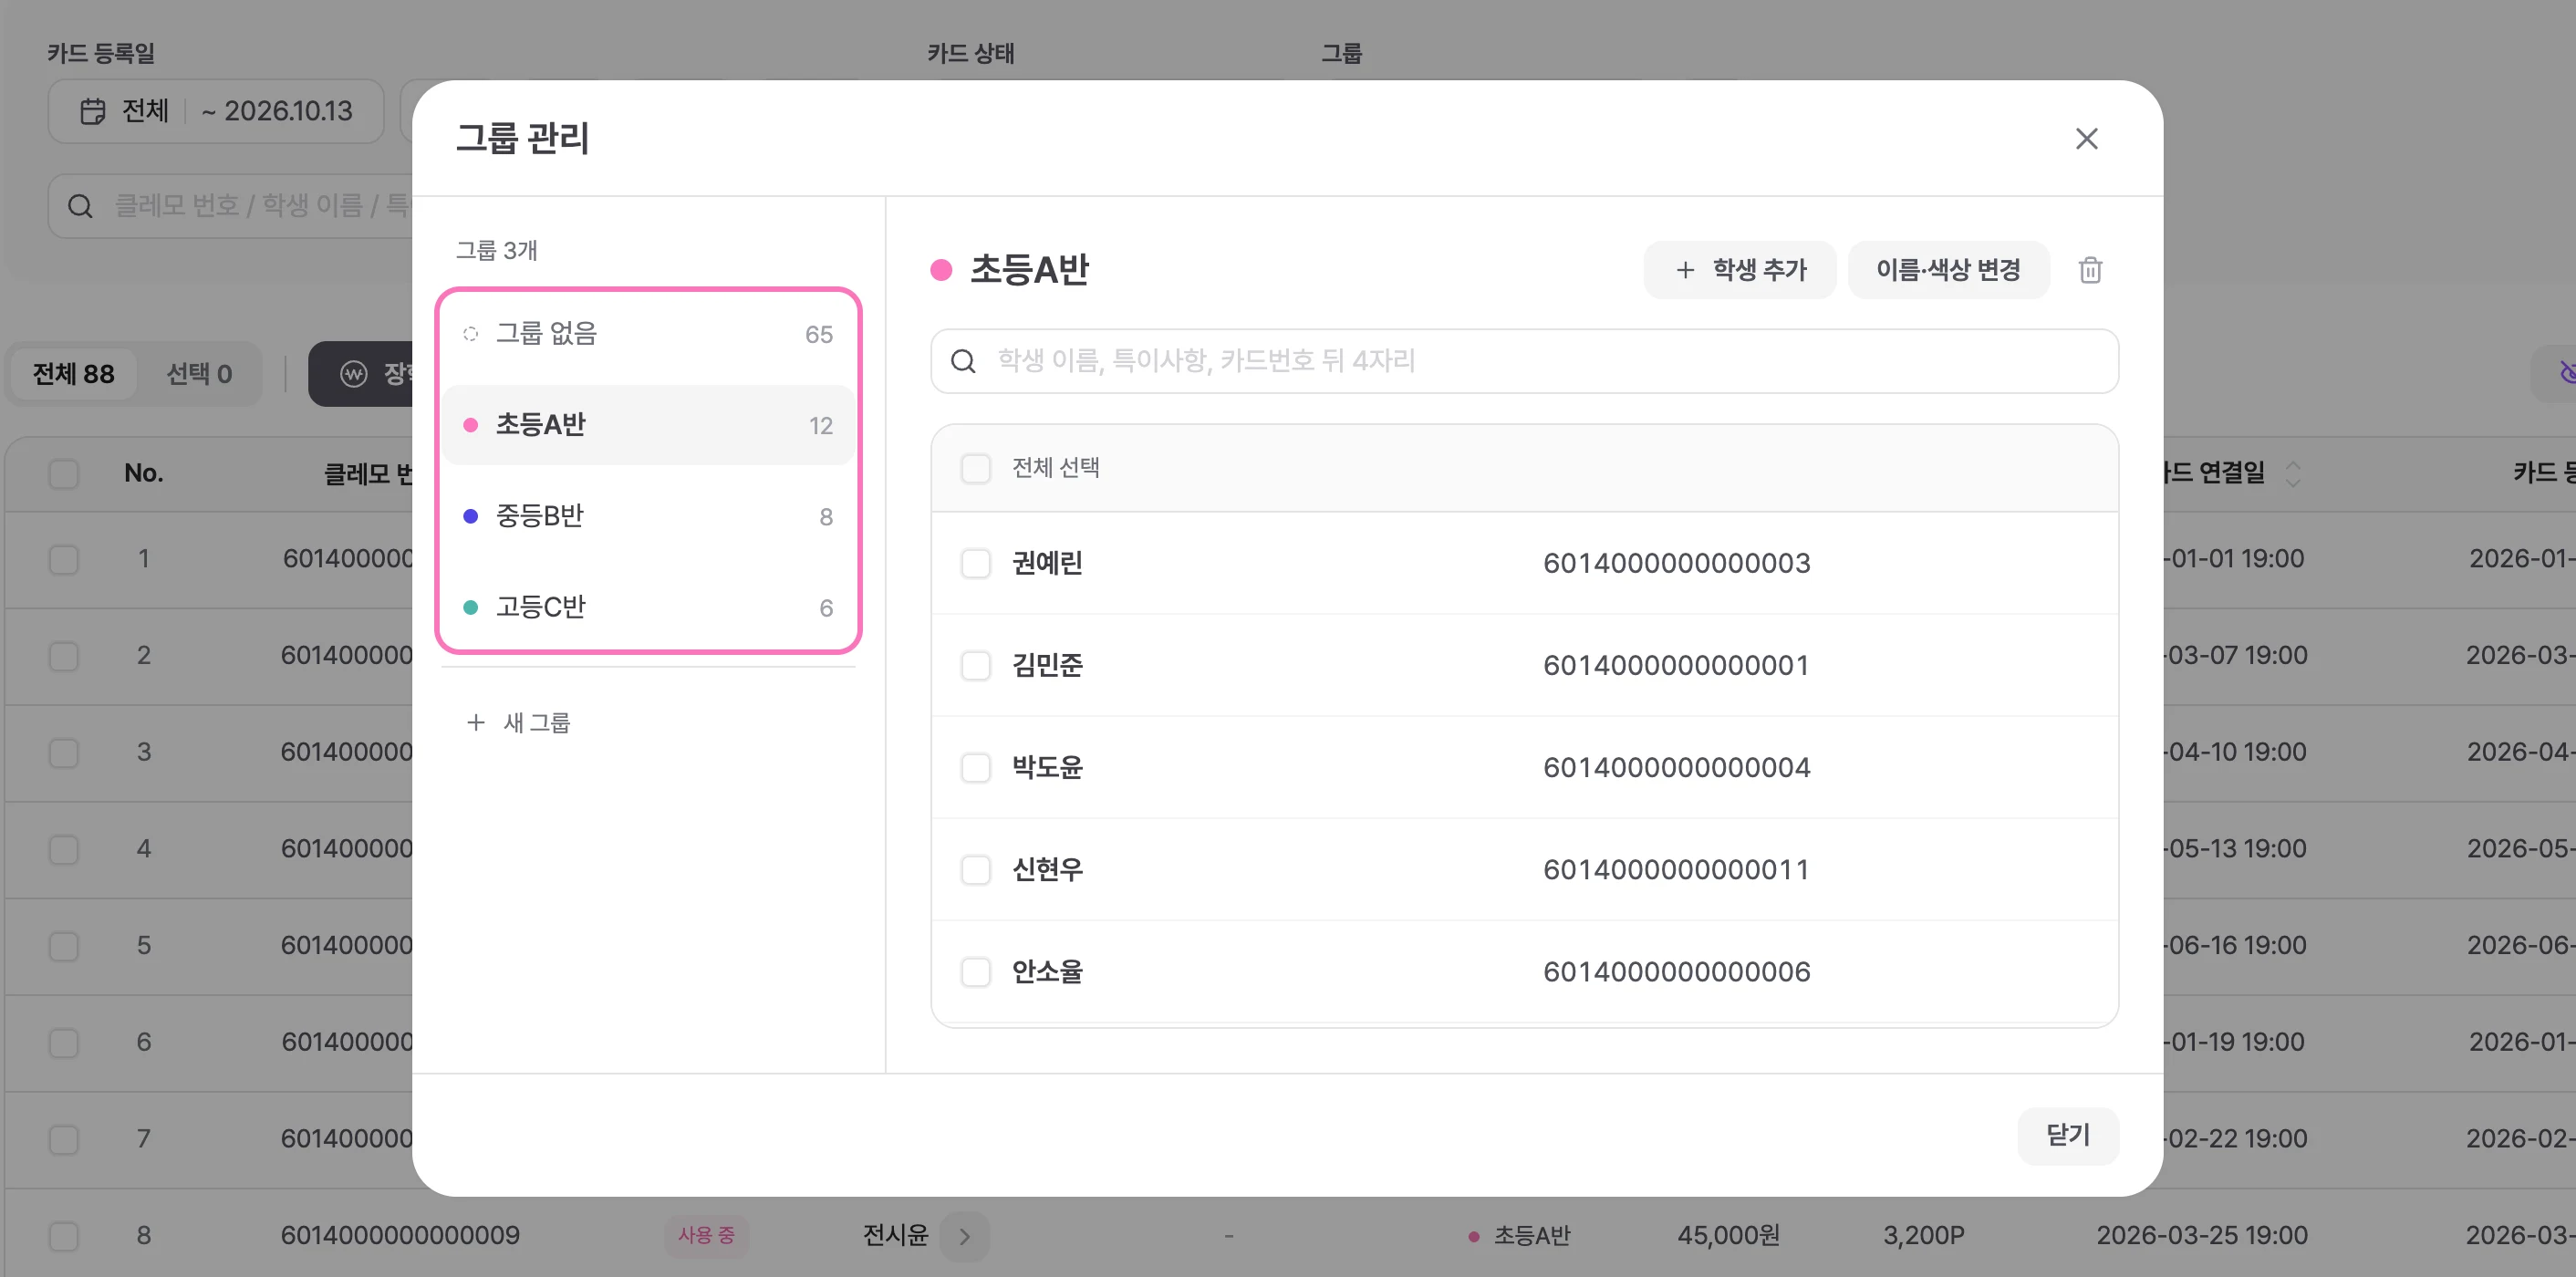Image resolution: width=2576 pixels, height=1277 pixels.
Task: Click 이름·색상 변경 button
Action: click(x=1948, y=270)
